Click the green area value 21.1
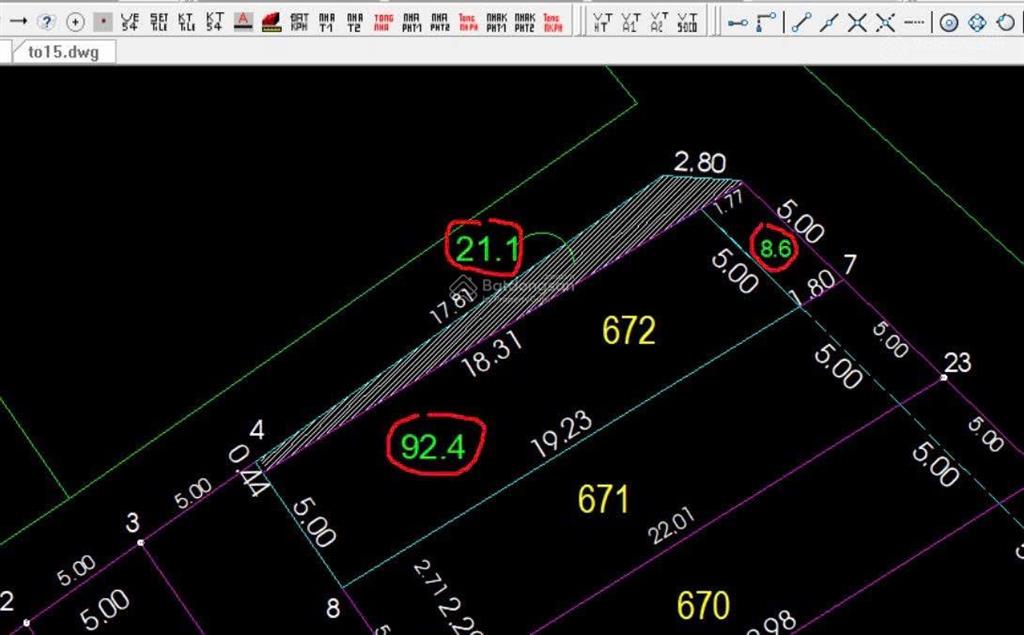1024x635 pixels. 487,249
